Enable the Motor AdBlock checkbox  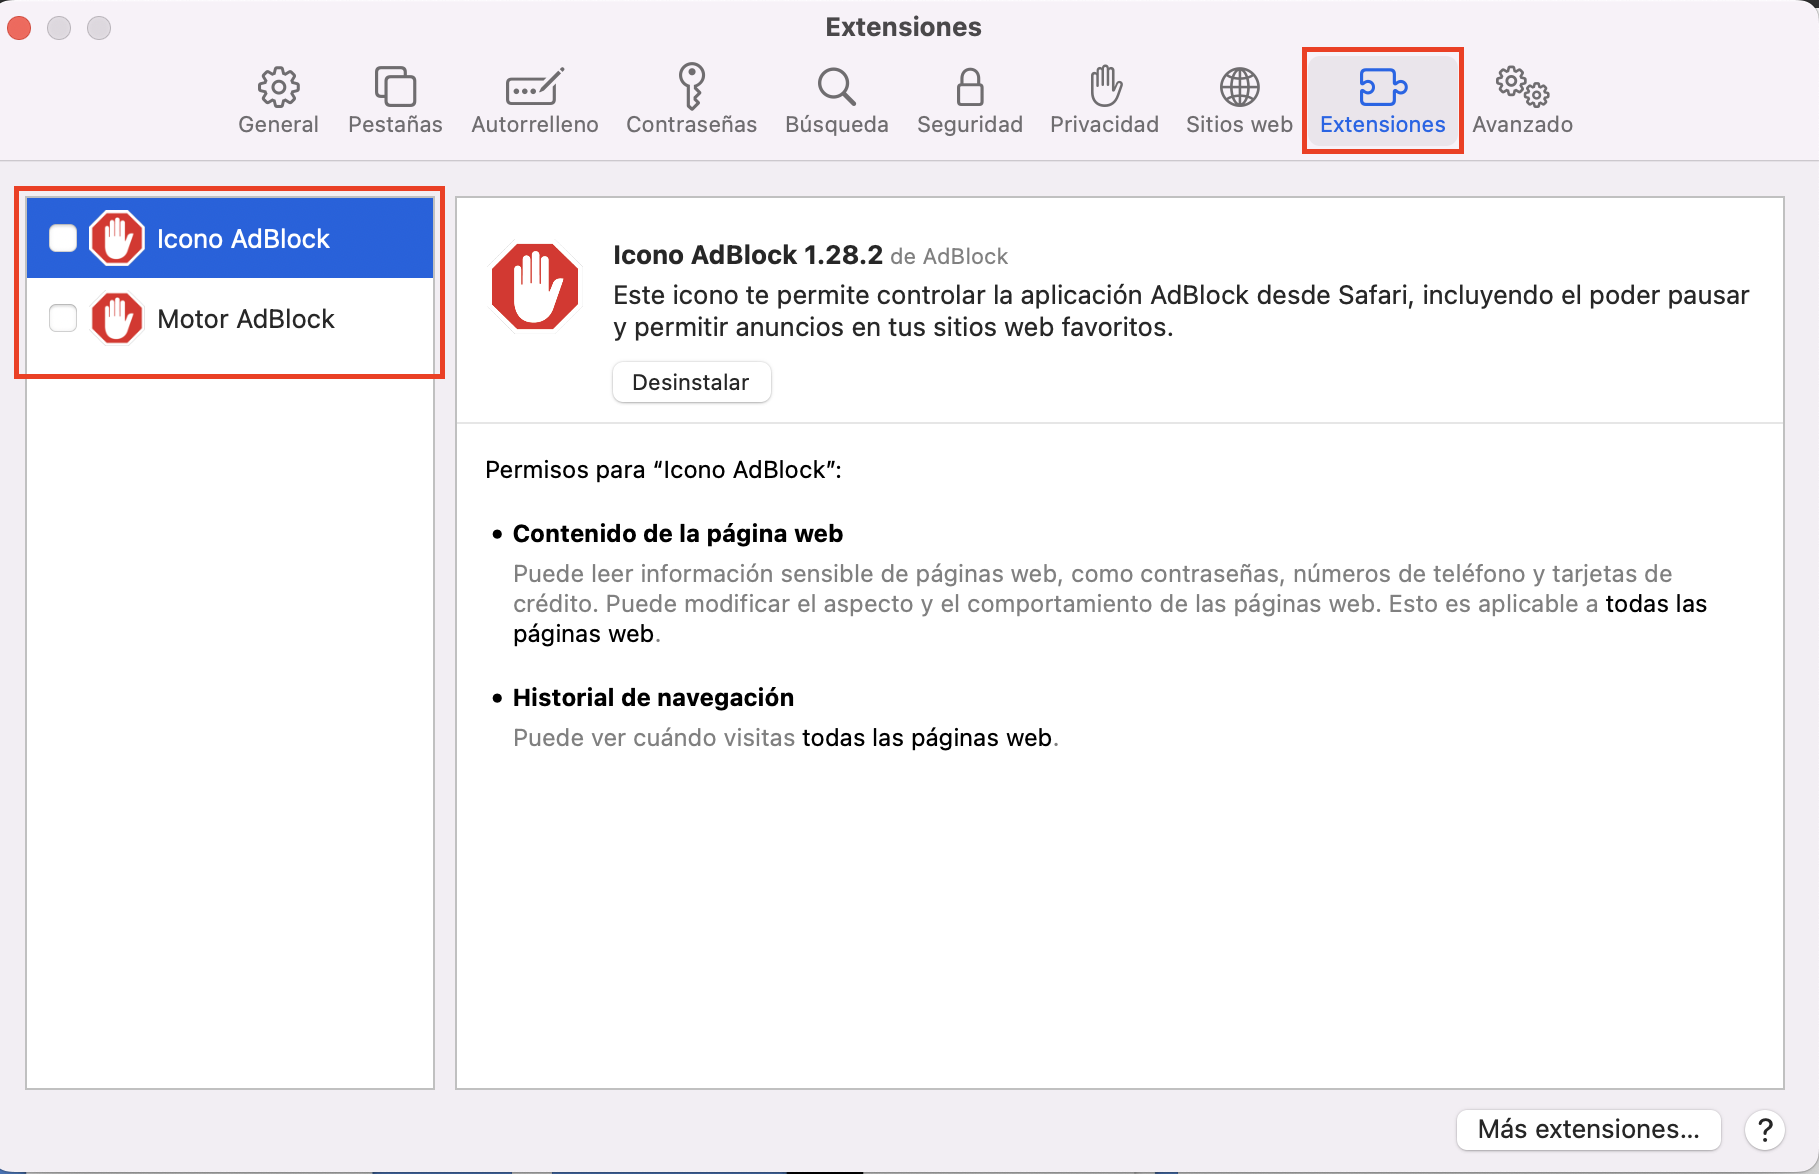(x=63, y=318)
